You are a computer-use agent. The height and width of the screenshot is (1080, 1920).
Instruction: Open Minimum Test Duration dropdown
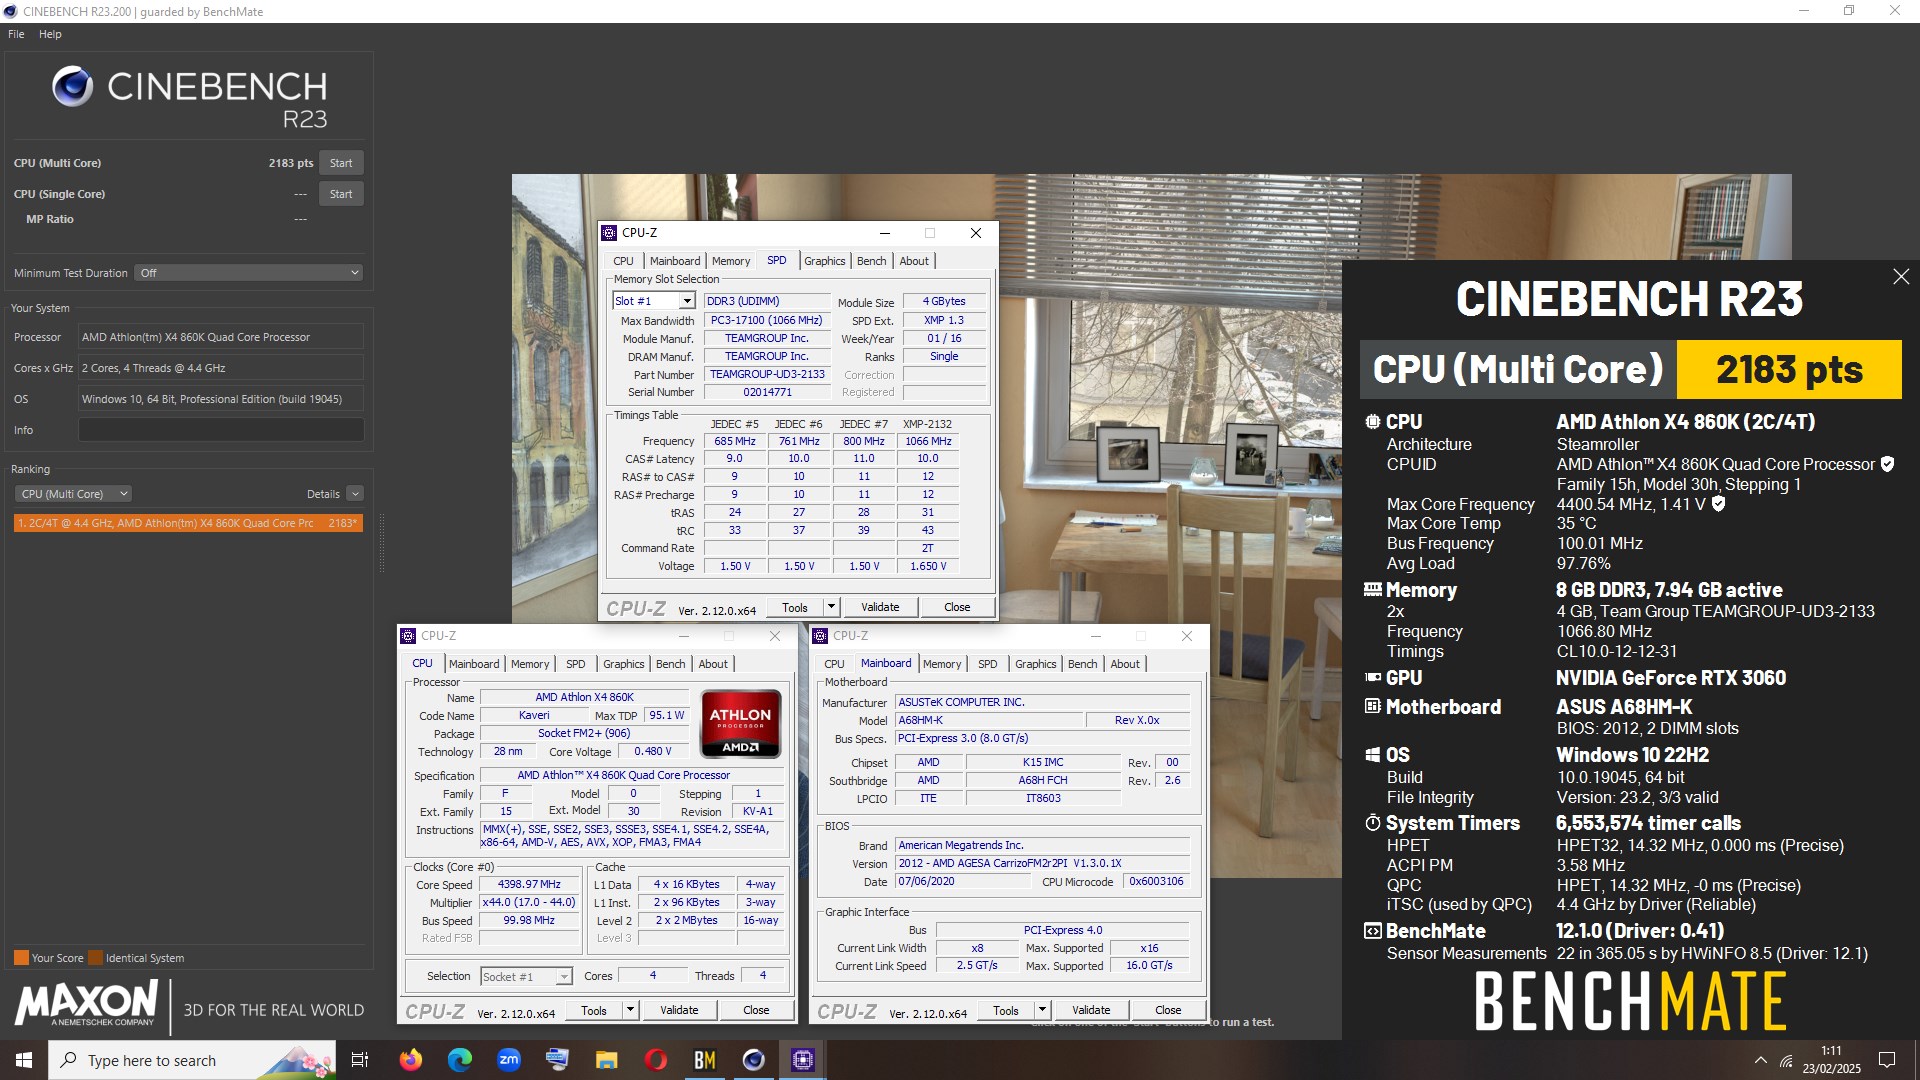coord(248,273)
